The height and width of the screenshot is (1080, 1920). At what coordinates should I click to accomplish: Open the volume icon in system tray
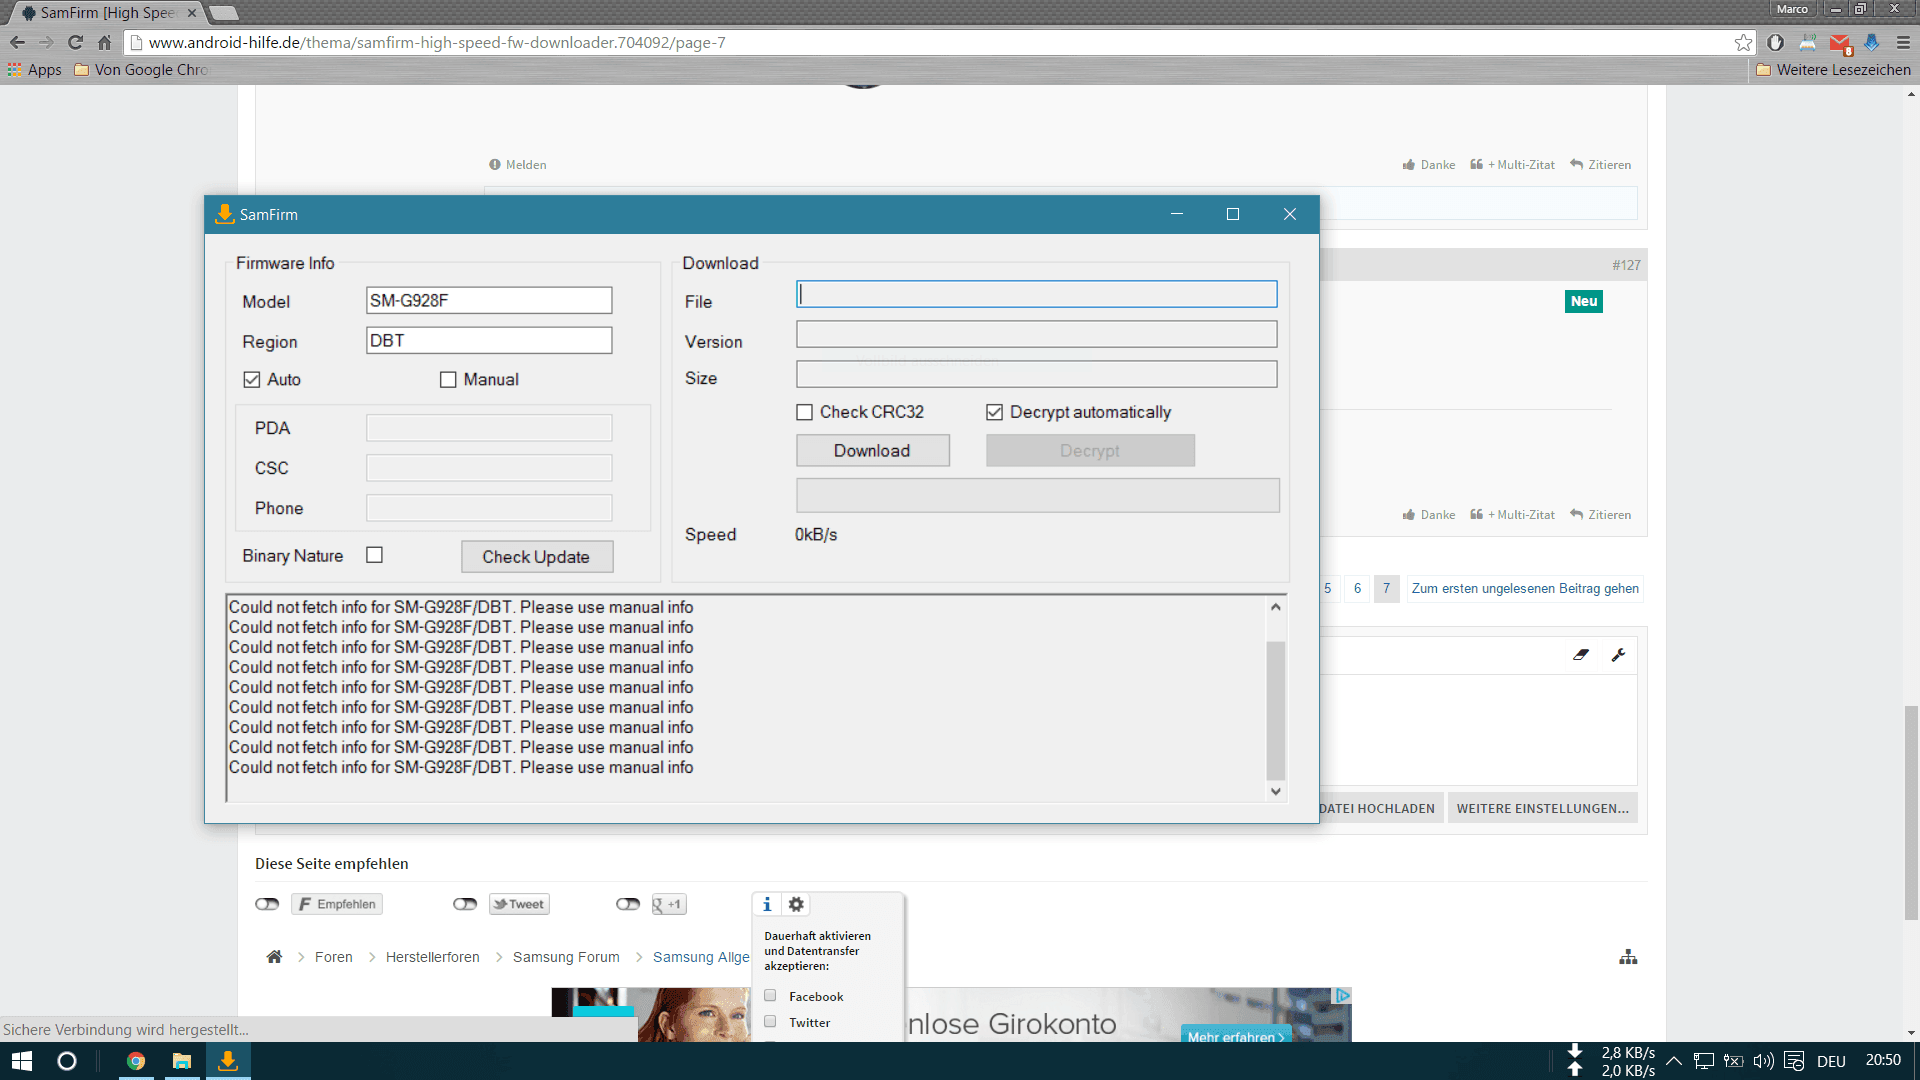click(x=1763, y=1061)
